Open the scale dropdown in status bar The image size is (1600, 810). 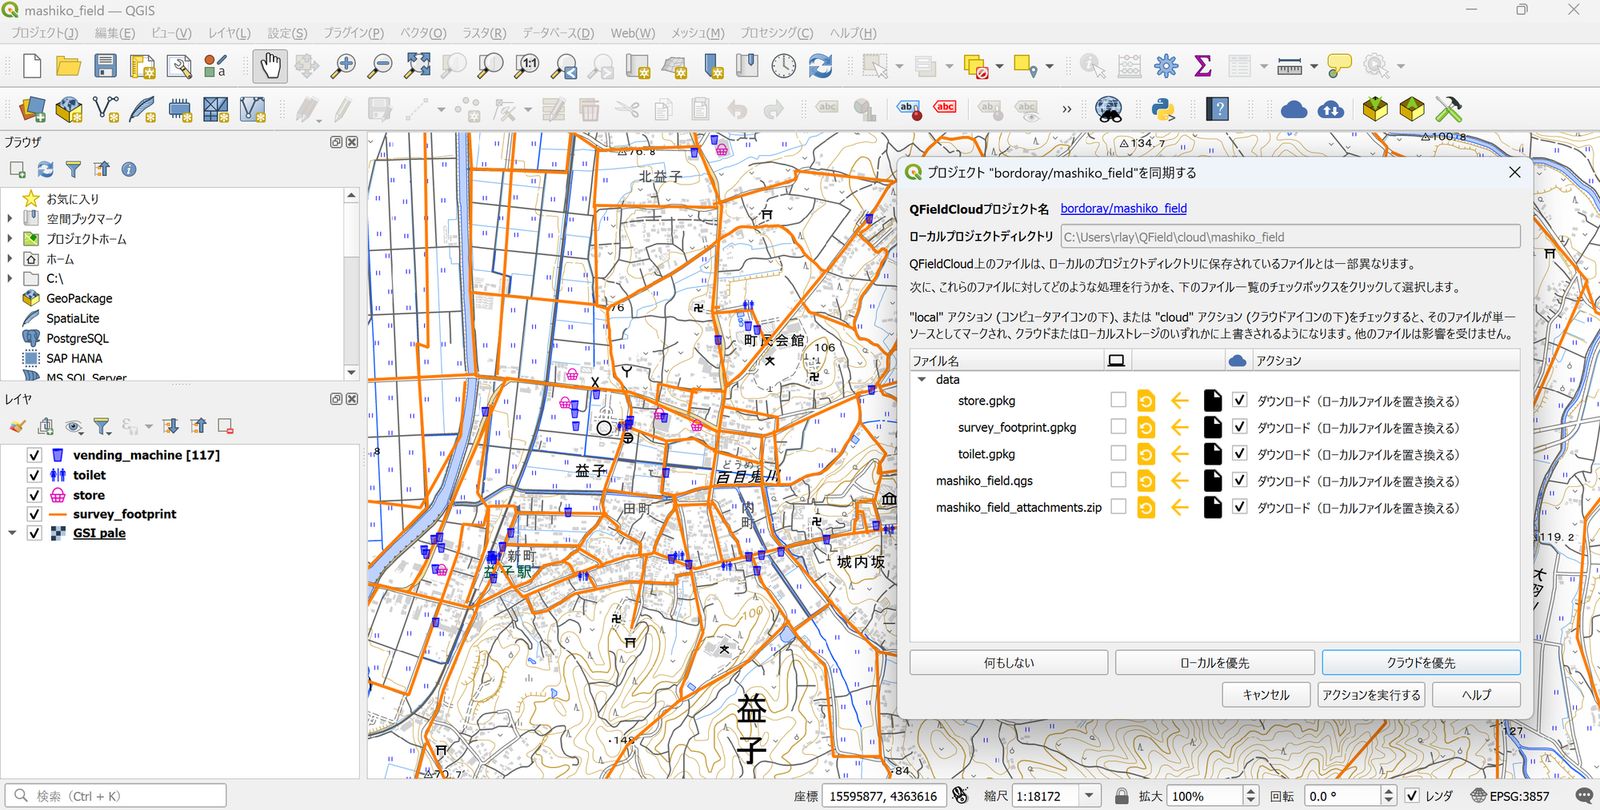pos(1089,796)
